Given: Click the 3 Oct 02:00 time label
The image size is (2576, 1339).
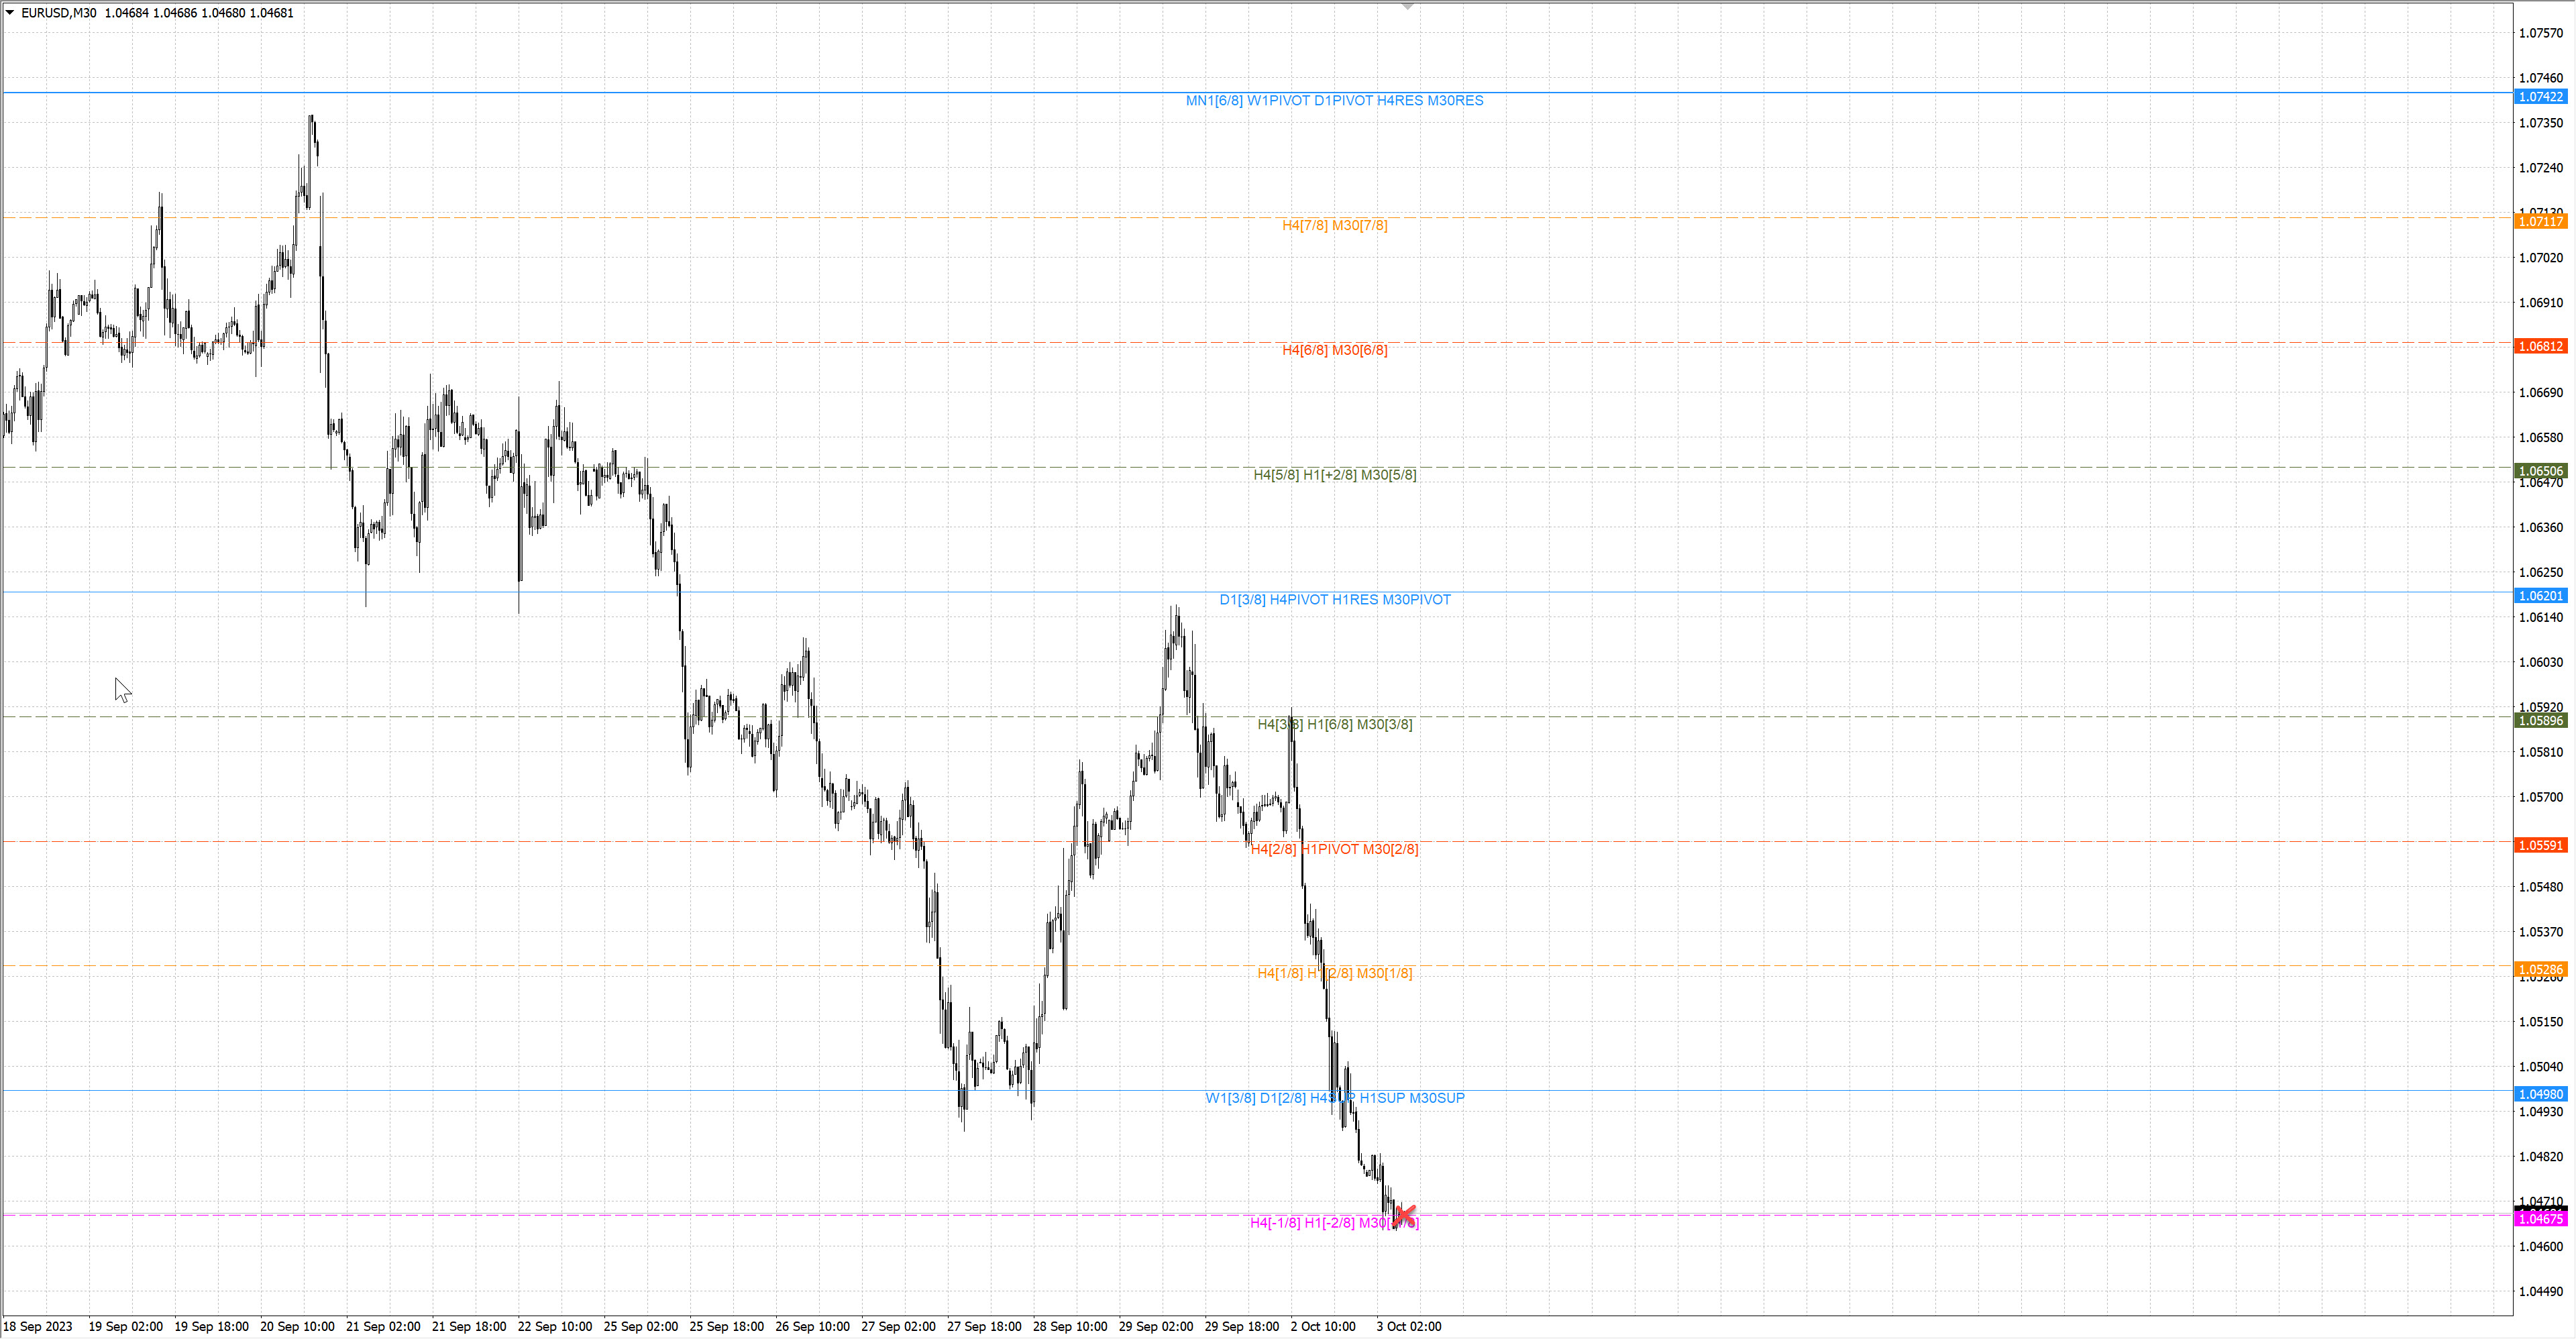Looking at the screenshot, I should tap(1408, 1326).
